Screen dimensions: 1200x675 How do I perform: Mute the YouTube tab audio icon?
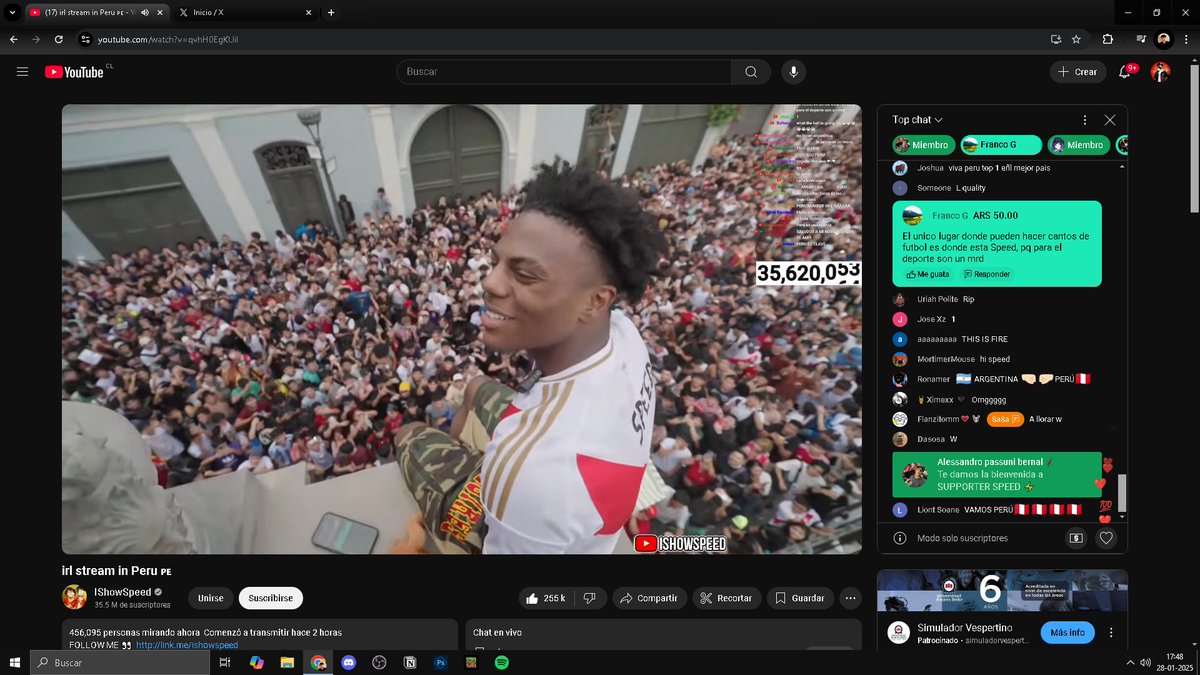pyautogui.click(x=145, y=13)
